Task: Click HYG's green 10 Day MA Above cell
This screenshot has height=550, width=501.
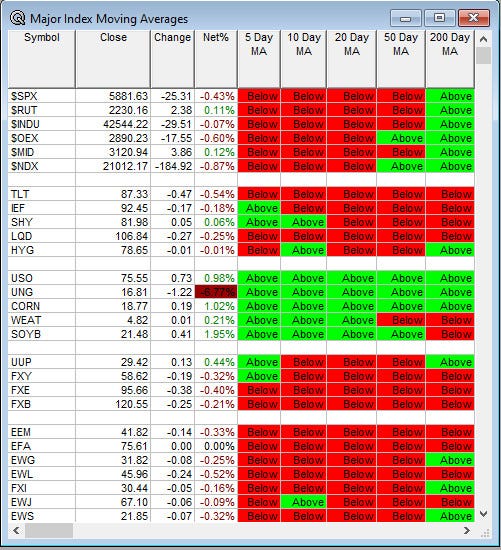Action: [x=304, y=250]
